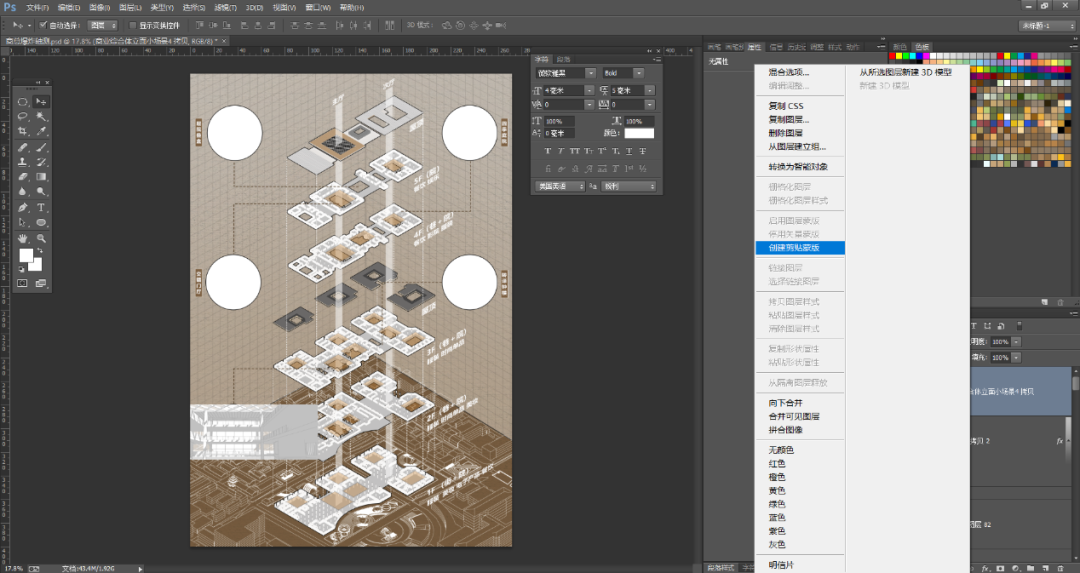Pick the red swatch in Swatches panel
This screenshot has width=1080, height=573.
point(893,56)
